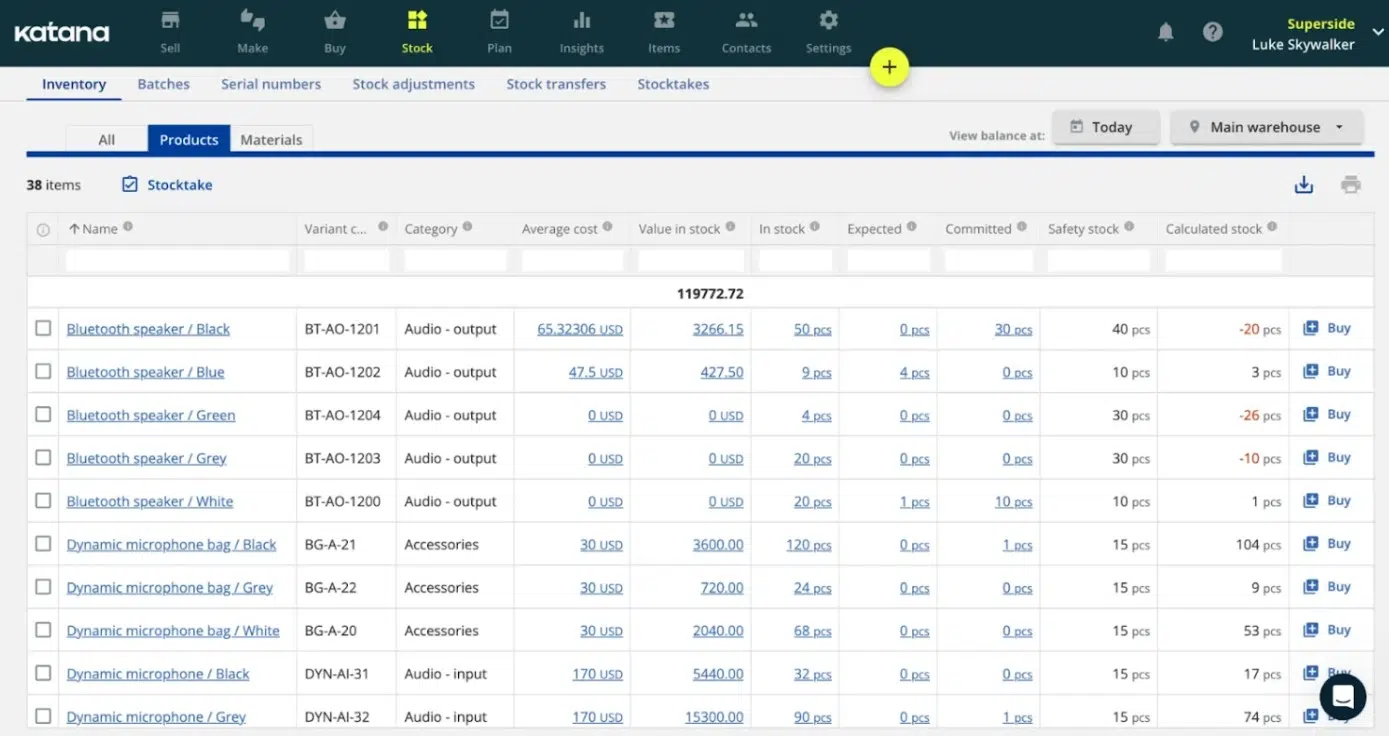Select the Bluetooth speaker / Black checkbox

point(43,328)
